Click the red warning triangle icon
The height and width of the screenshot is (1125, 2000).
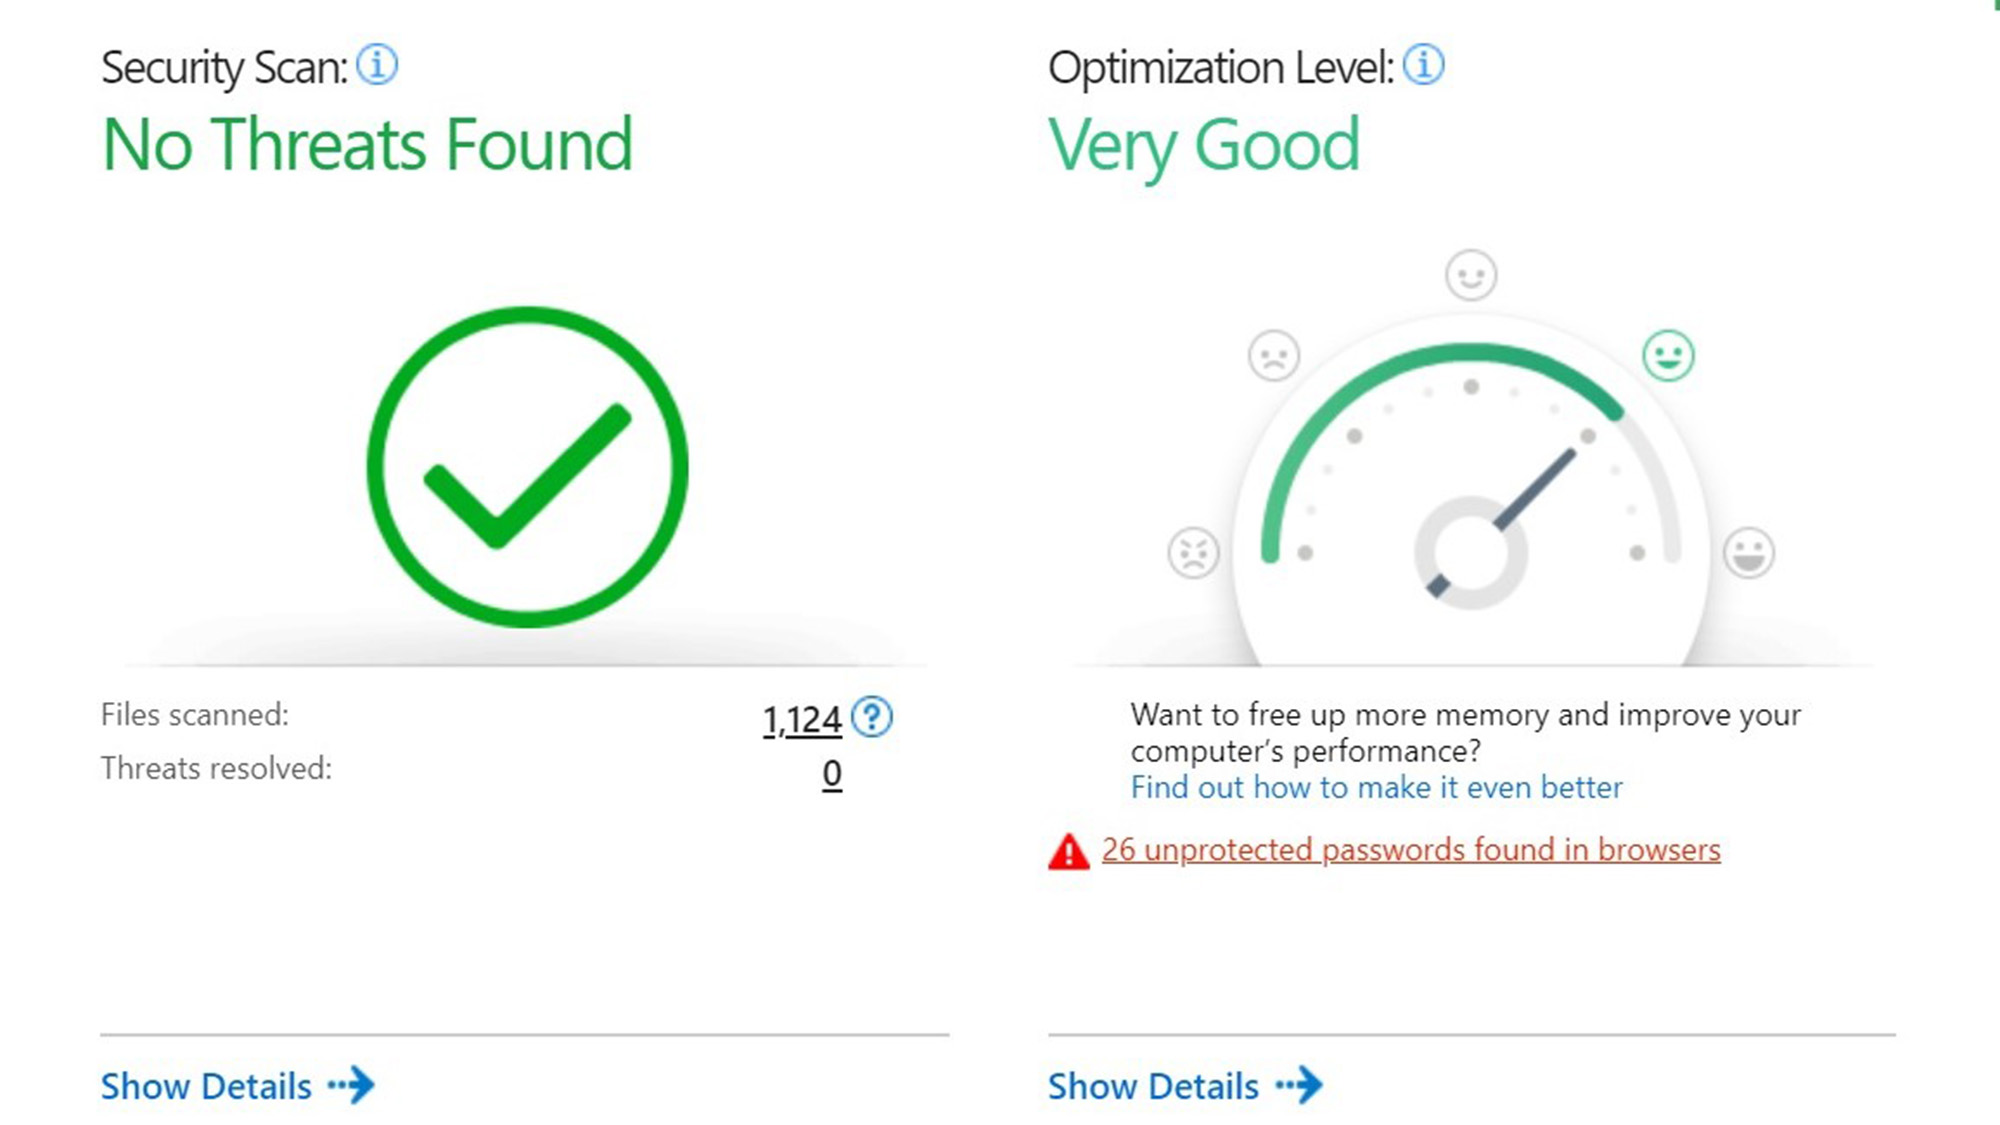pos(1068,852)
